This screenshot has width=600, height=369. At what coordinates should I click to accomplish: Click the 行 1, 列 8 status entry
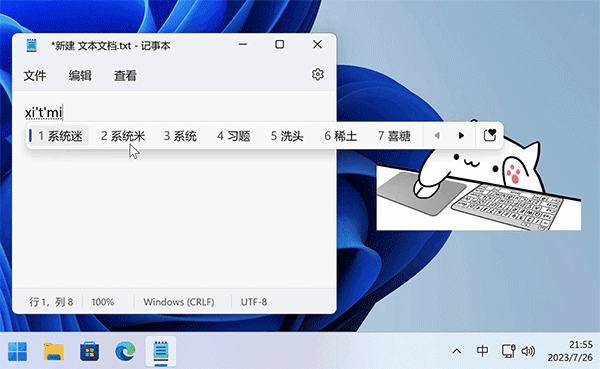51,302
